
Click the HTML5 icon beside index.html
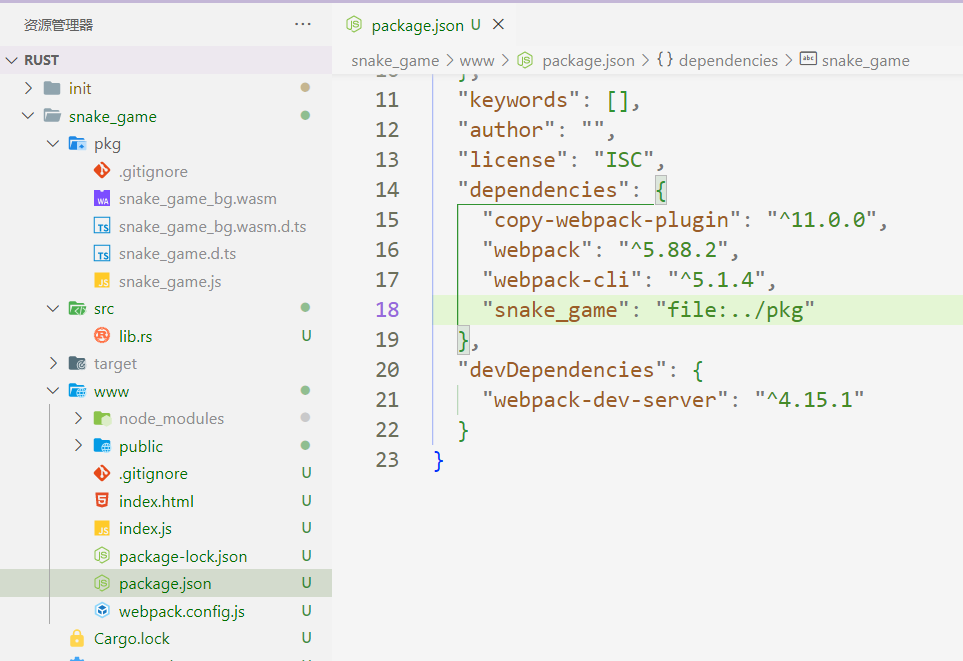(x=101, y=501)
